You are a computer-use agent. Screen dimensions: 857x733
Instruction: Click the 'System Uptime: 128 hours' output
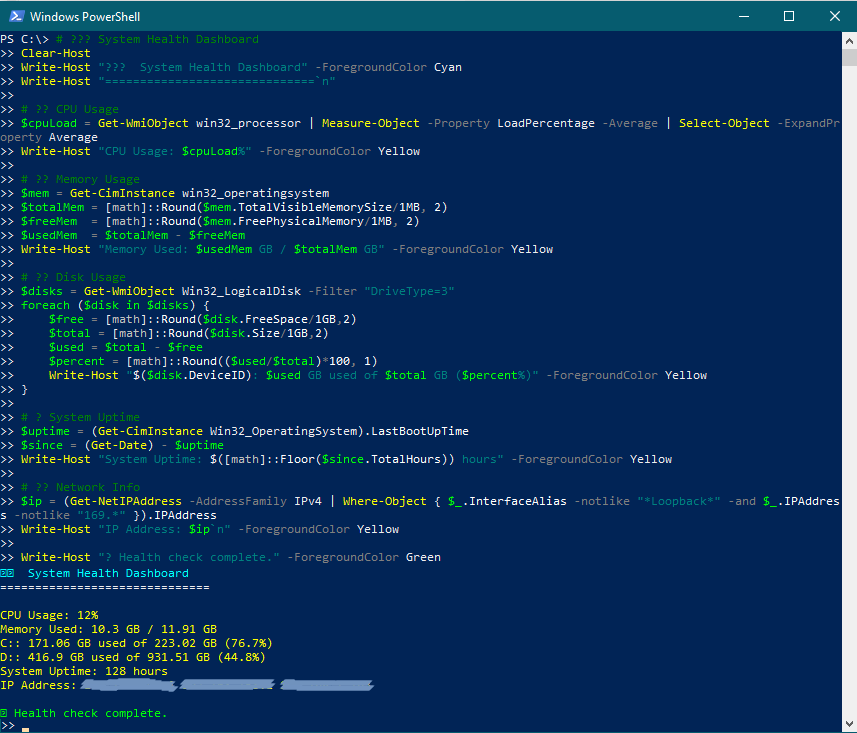pos(84,672)
